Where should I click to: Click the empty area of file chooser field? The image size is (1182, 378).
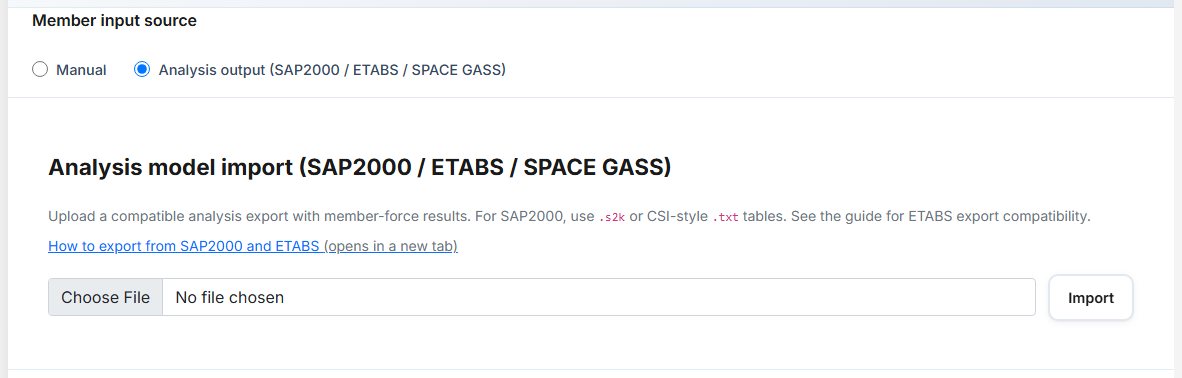point(660,297)
